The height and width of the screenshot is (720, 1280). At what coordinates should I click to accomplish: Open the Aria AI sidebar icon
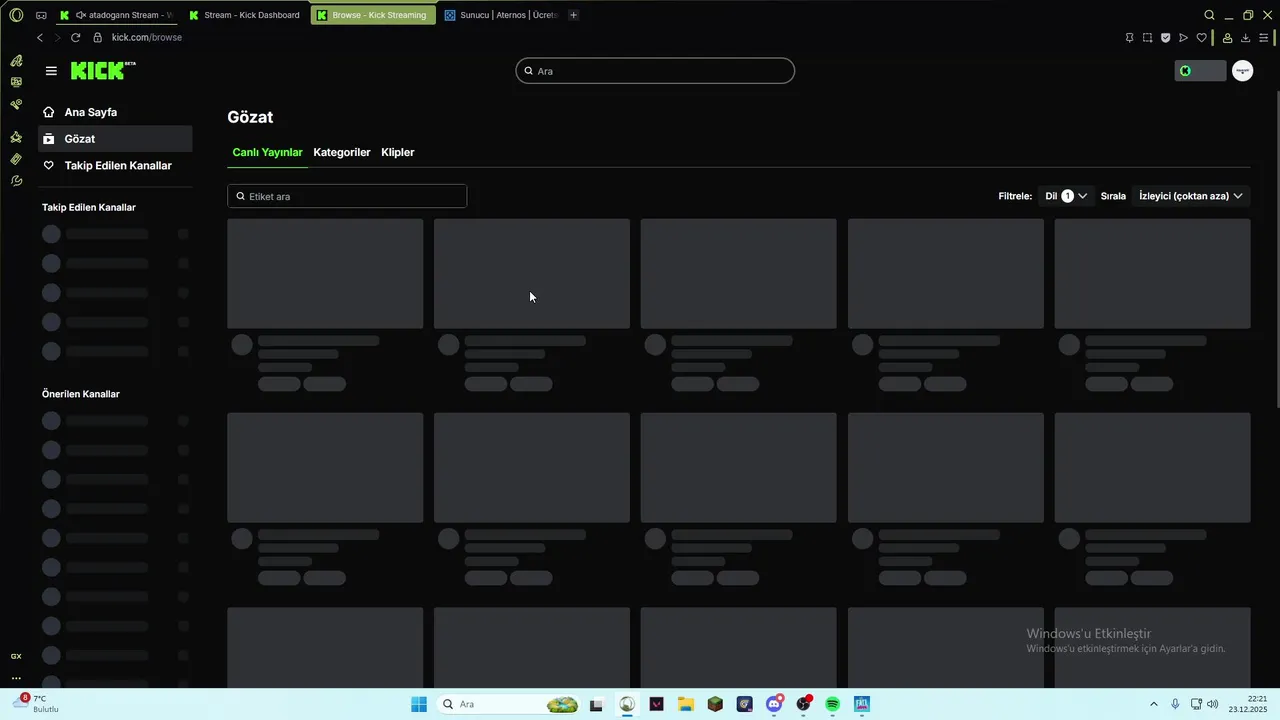(16, 61)
